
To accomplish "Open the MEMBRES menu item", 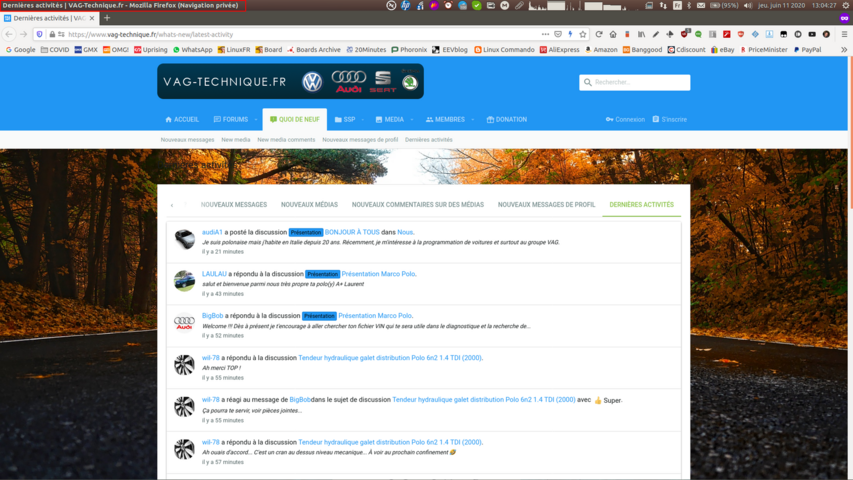I will pos(445,119).
